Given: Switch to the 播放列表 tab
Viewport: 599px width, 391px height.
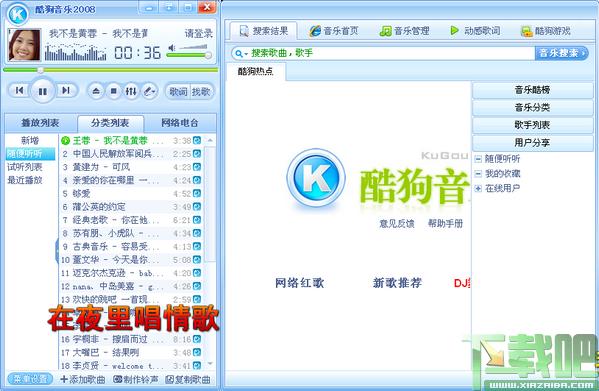Looking at the screenshot, I should (x=40, y=123).
